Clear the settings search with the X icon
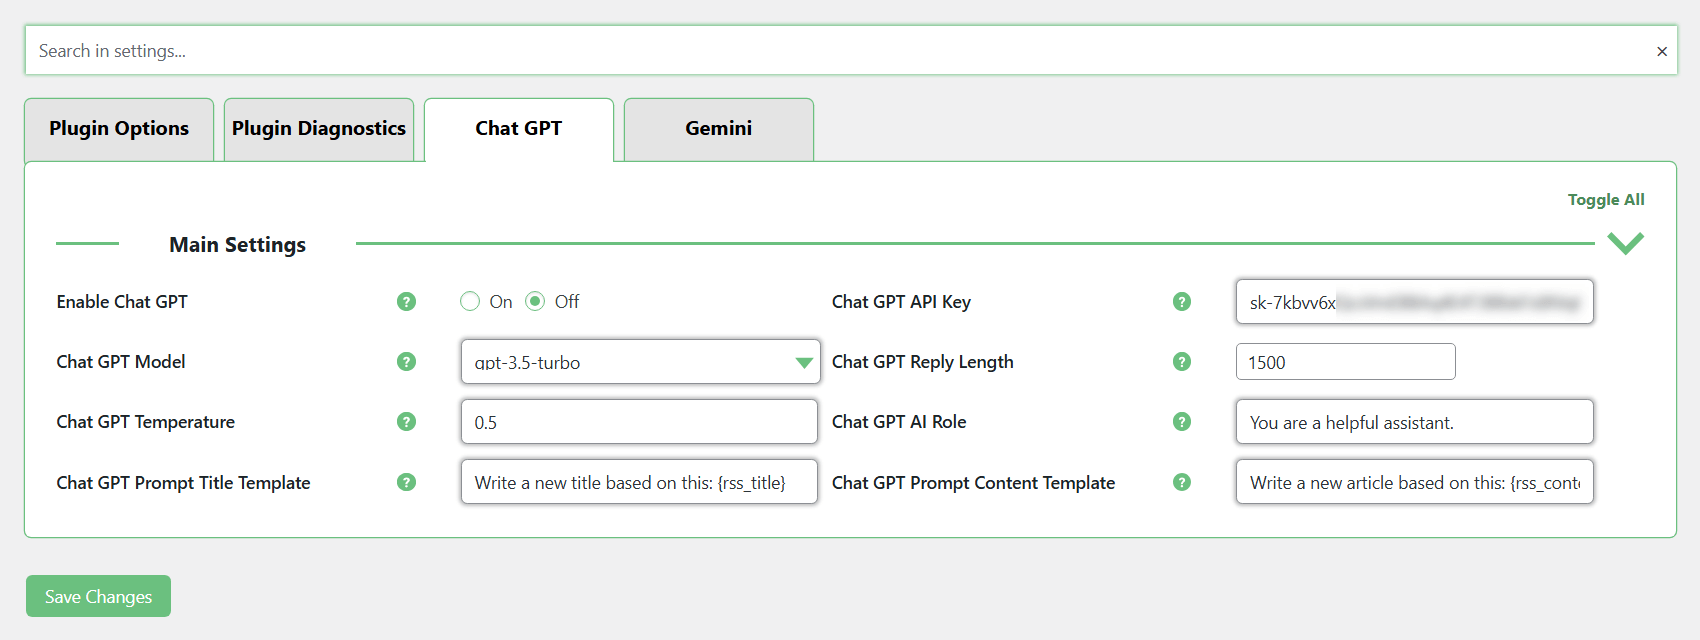 tap(1661, 51)
